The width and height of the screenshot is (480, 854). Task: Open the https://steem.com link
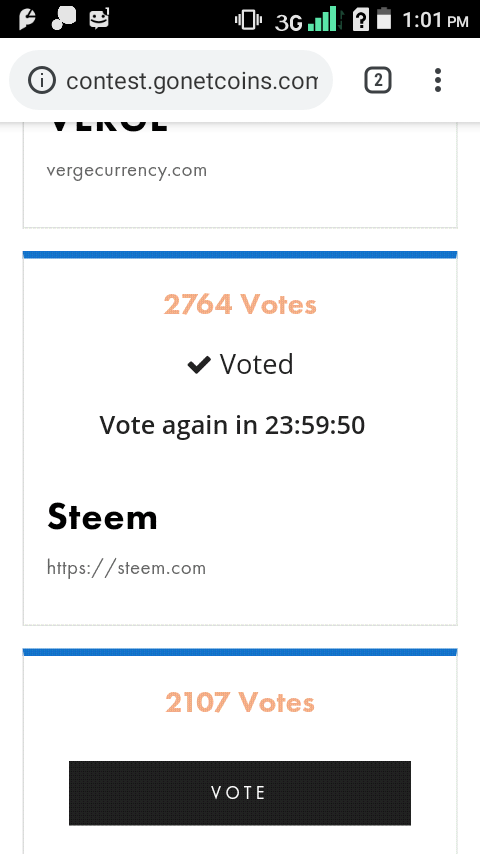(x=126, y=568)
